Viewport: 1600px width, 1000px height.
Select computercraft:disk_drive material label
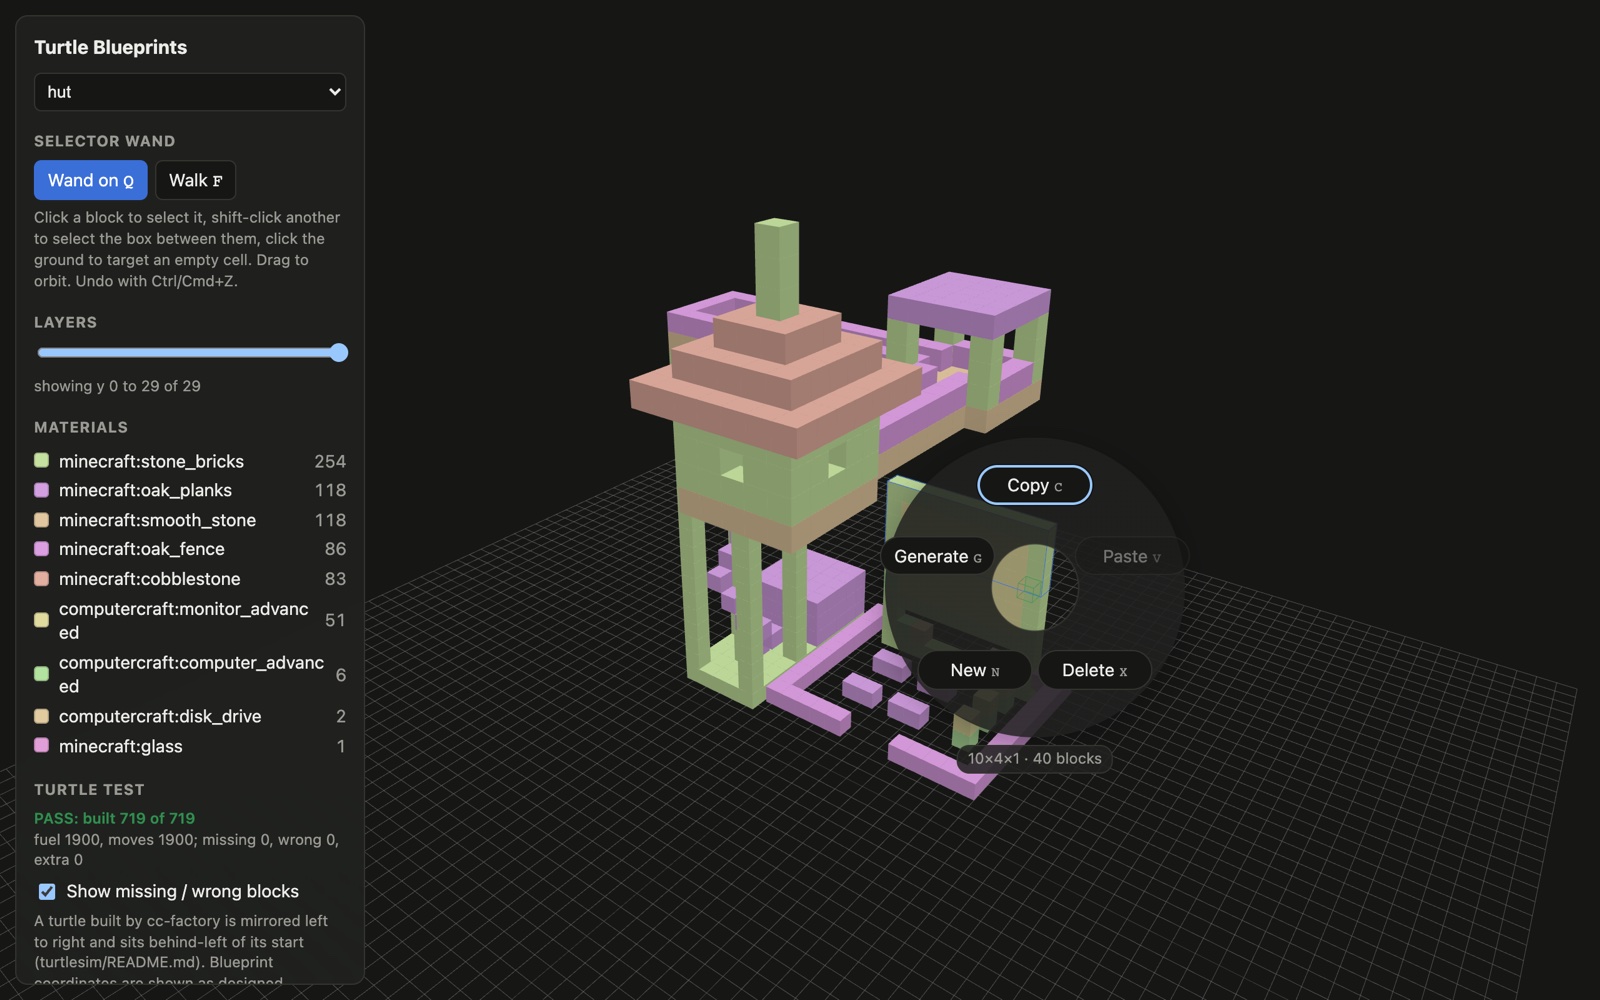tap(160, 716)
